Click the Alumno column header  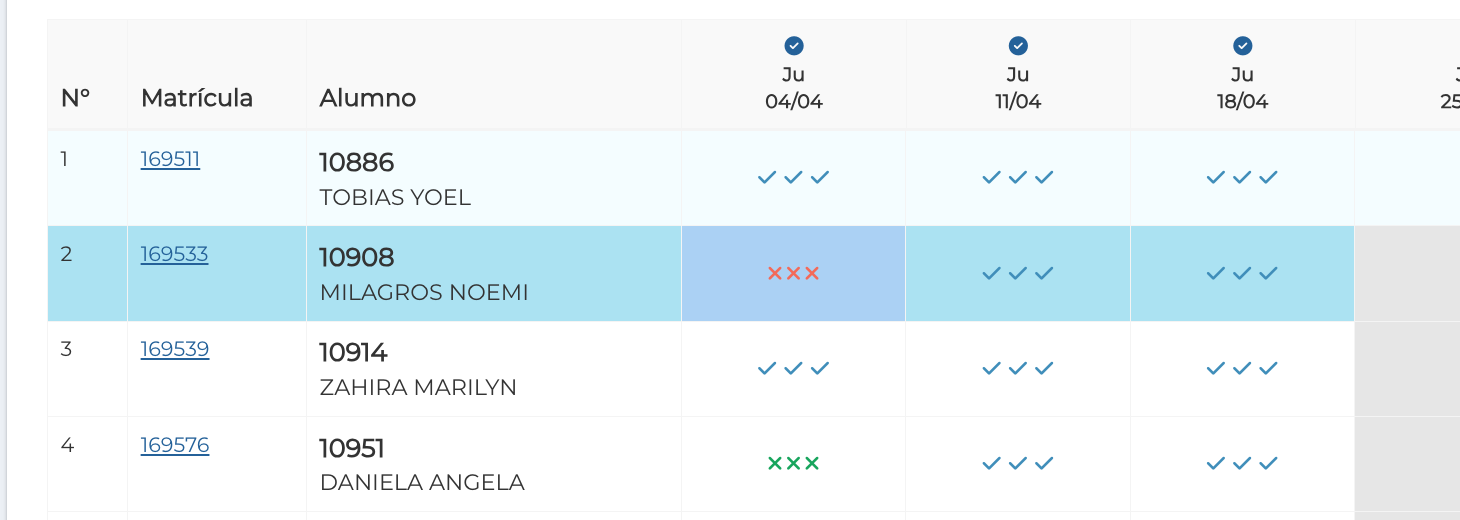click(x=367, y=98)
